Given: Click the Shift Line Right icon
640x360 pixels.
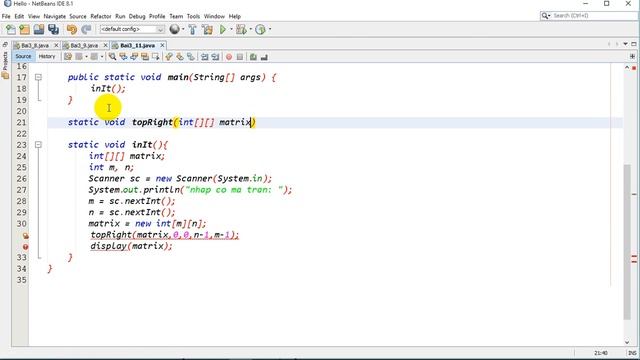Looking at the screenshot, I should 215,57.
